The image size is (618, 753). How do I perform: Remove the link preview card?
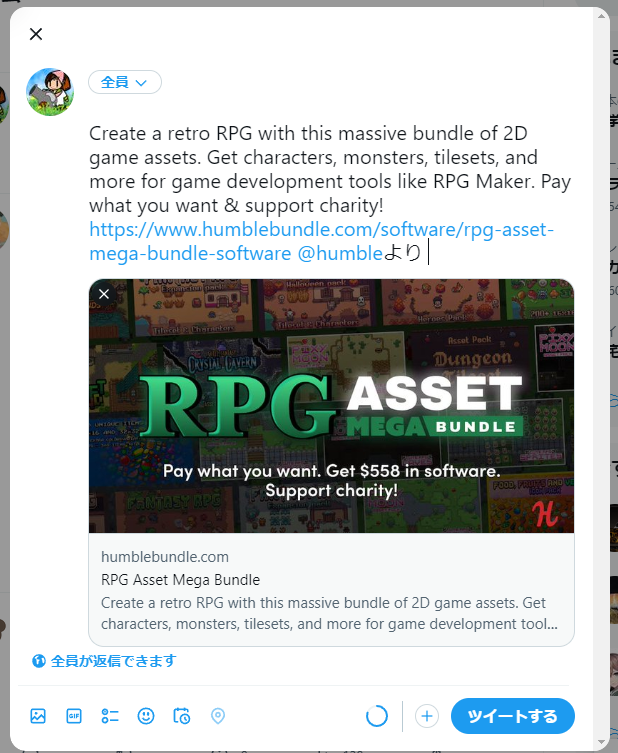(104, 294)
